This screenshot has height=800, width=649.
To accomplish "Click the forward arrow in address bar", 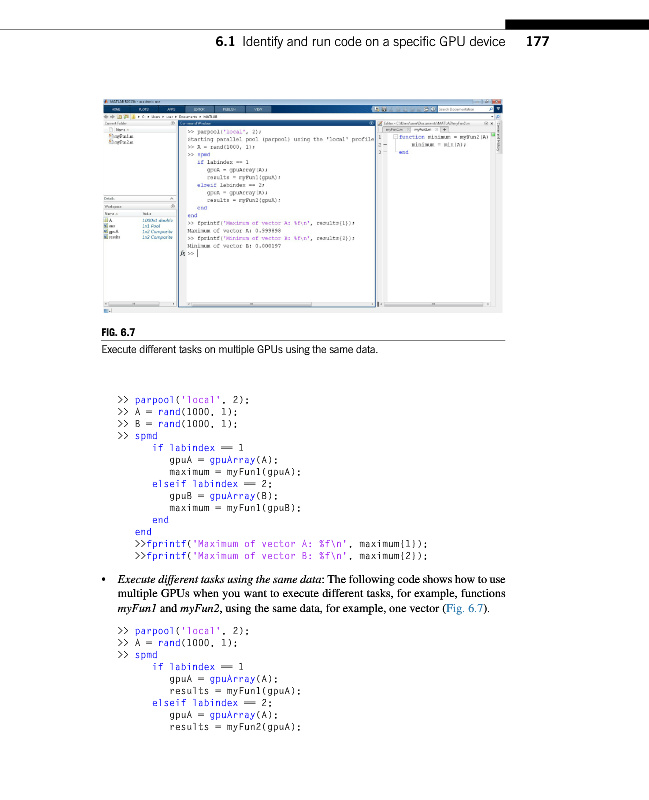I will pos(112,116).
